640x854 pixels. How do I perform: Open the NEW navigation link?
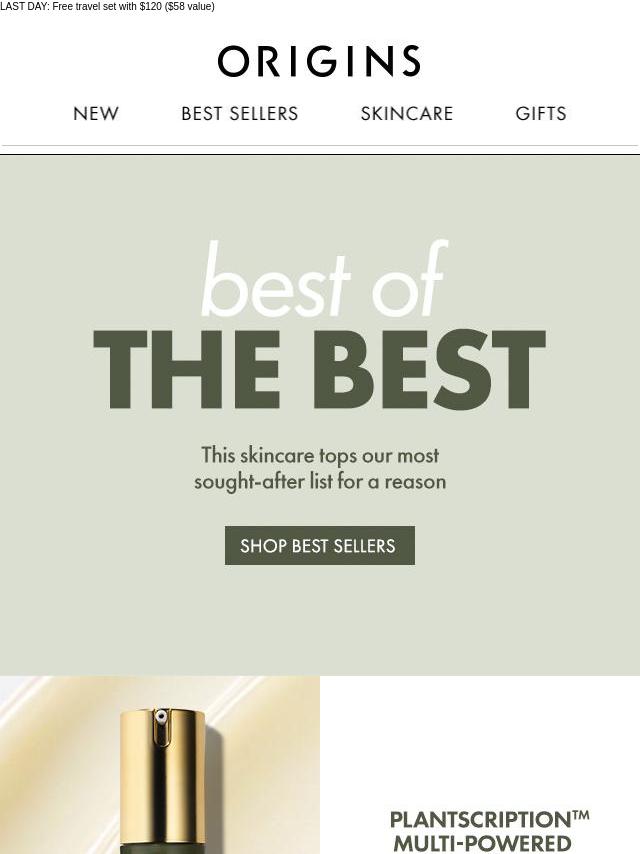(96, 113)
